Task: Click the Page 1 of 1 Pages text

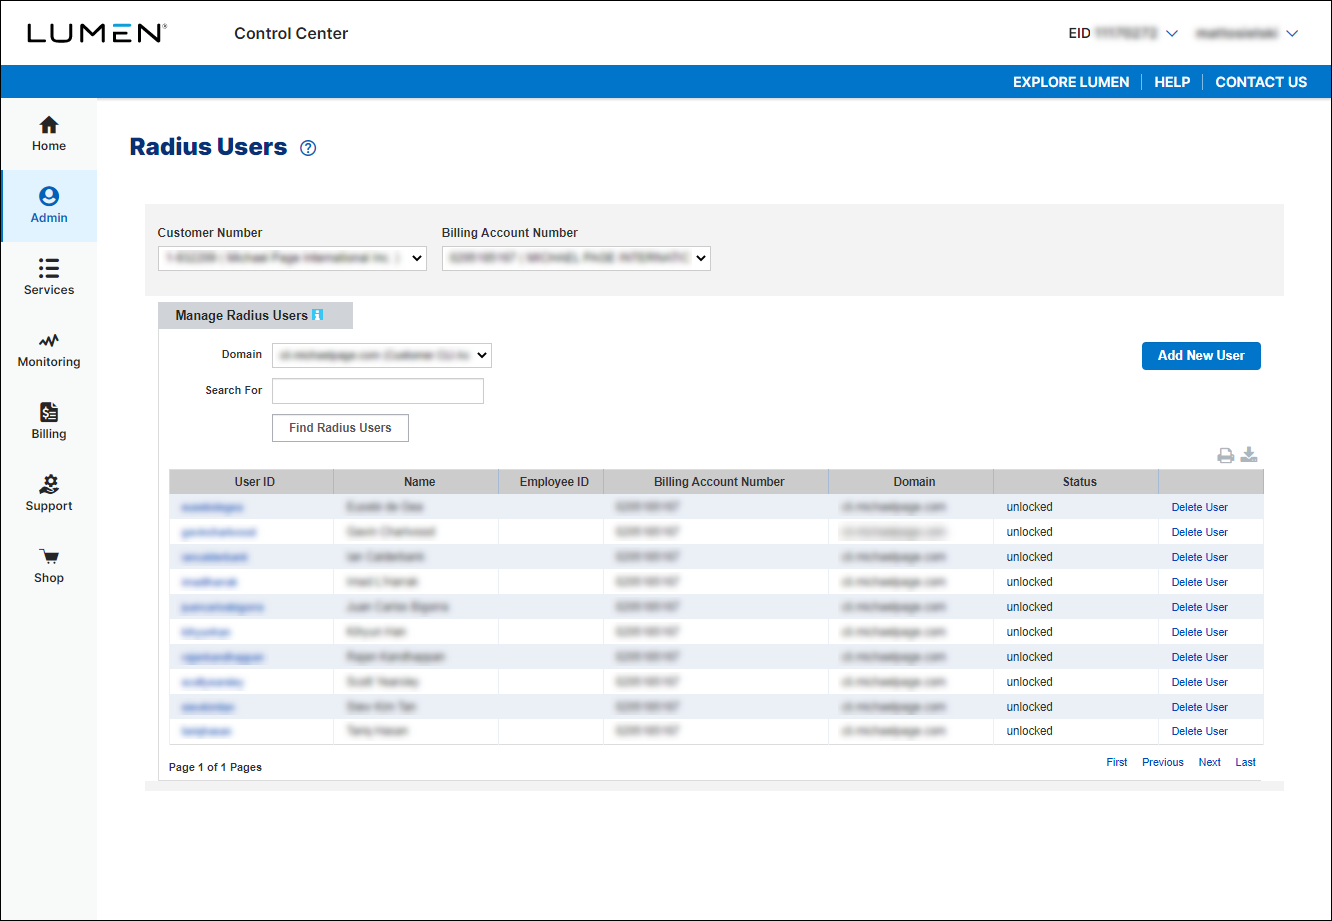Action: [215, 767]
